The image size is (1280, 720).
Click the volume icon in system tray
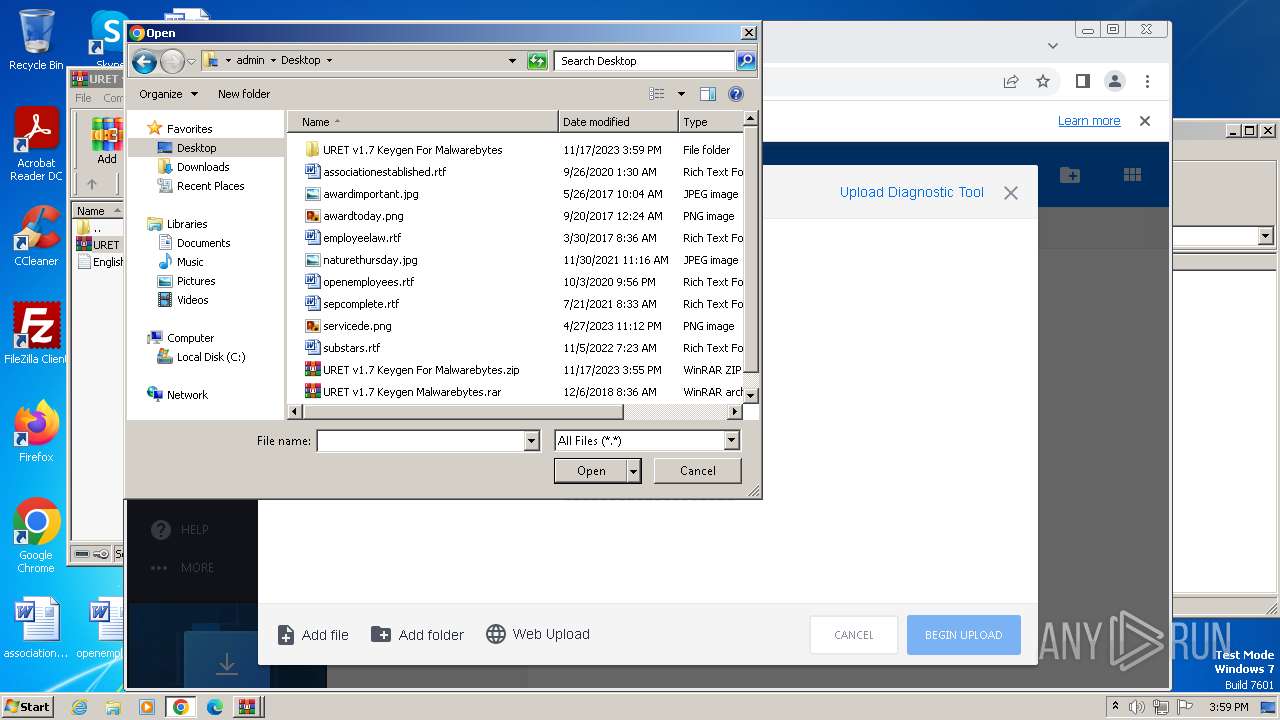[x=1137, y=707]
